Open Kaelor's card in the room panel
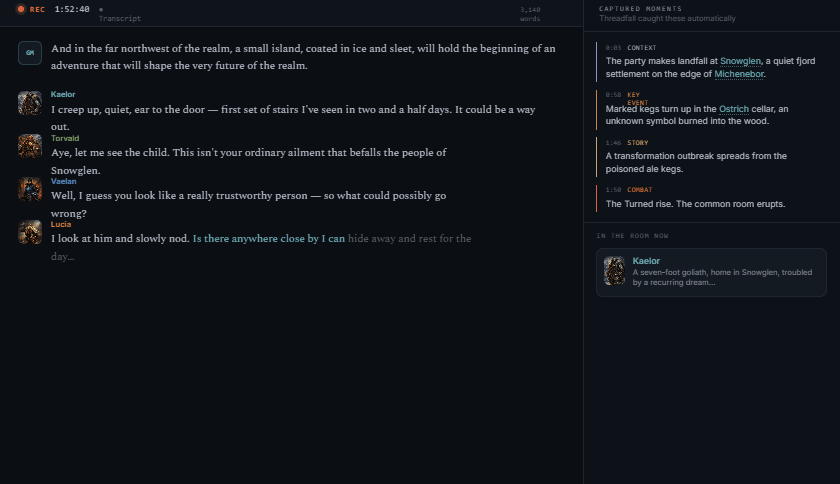The width and height of the screenshot is (840, 484). tap(711, 272)
